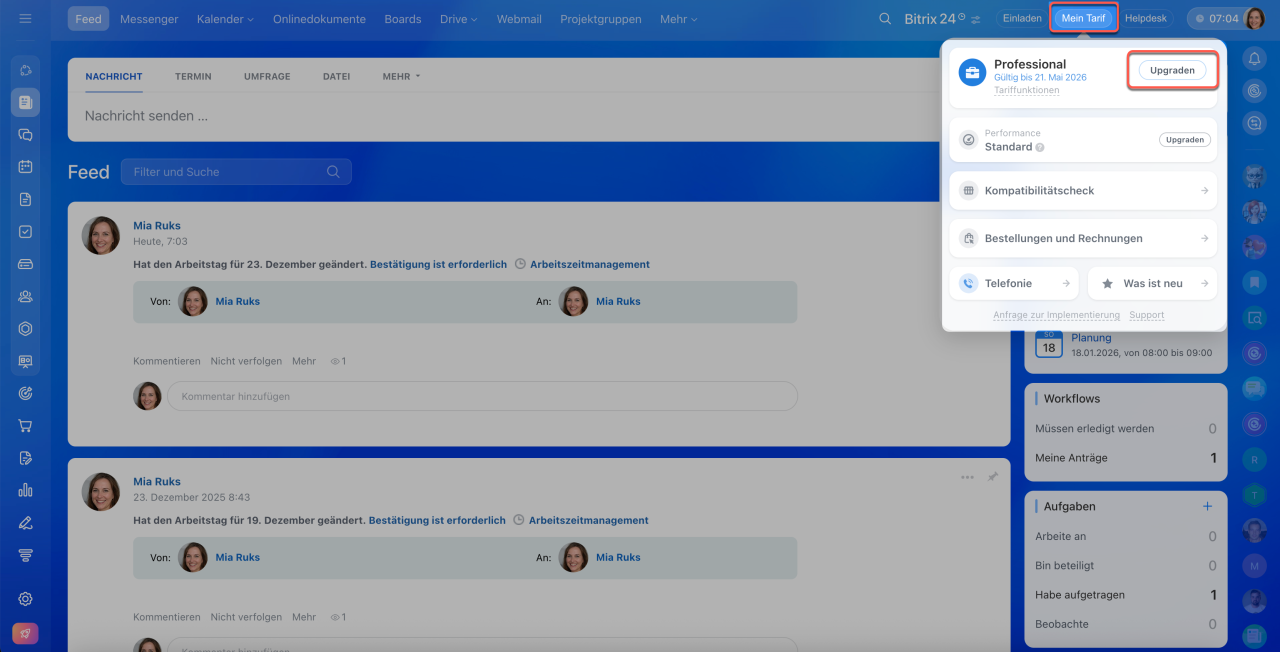The image size is (1280, 652).
Task: Open the Feed icon in left sidebar
Action: tap(26, 102)
